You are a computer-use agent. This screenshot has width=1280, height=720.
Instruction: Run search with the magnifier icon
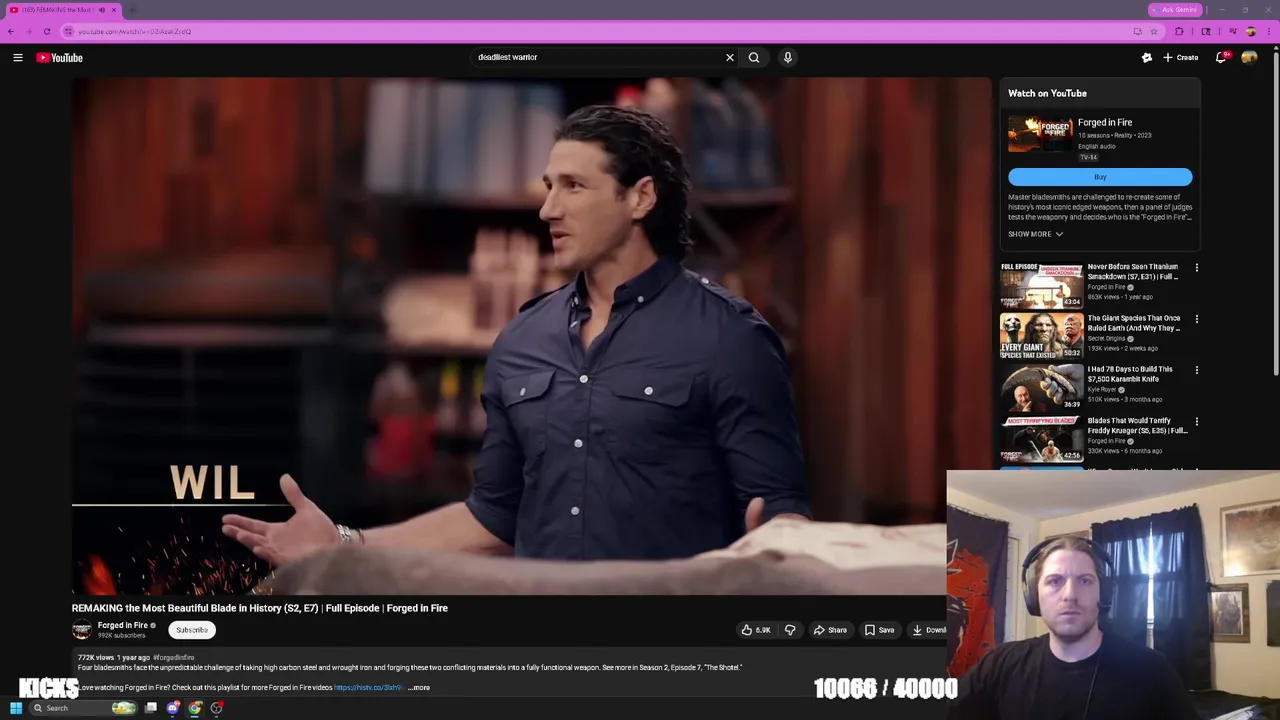(754, 58)
